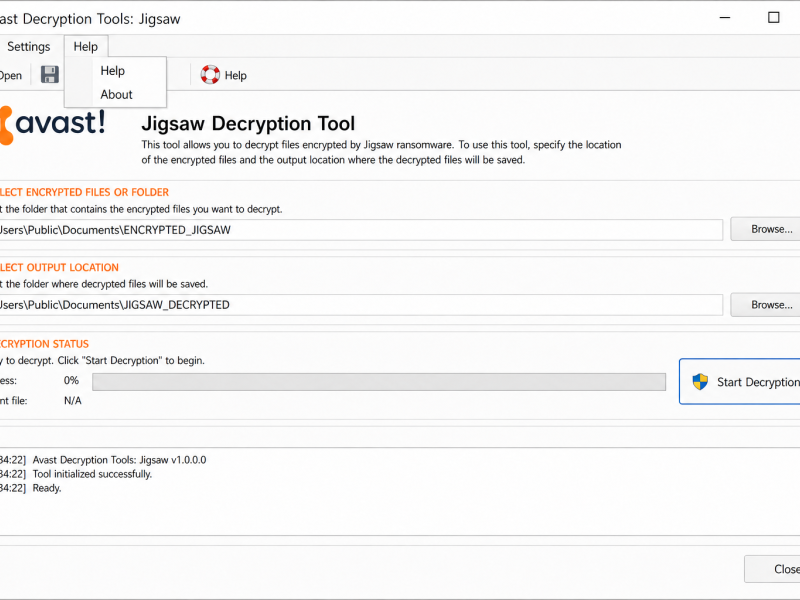The width and height of the screenshot is (800, 600).
Task: Click the shield icon on Start Decryption
Action: click(700, 382)
